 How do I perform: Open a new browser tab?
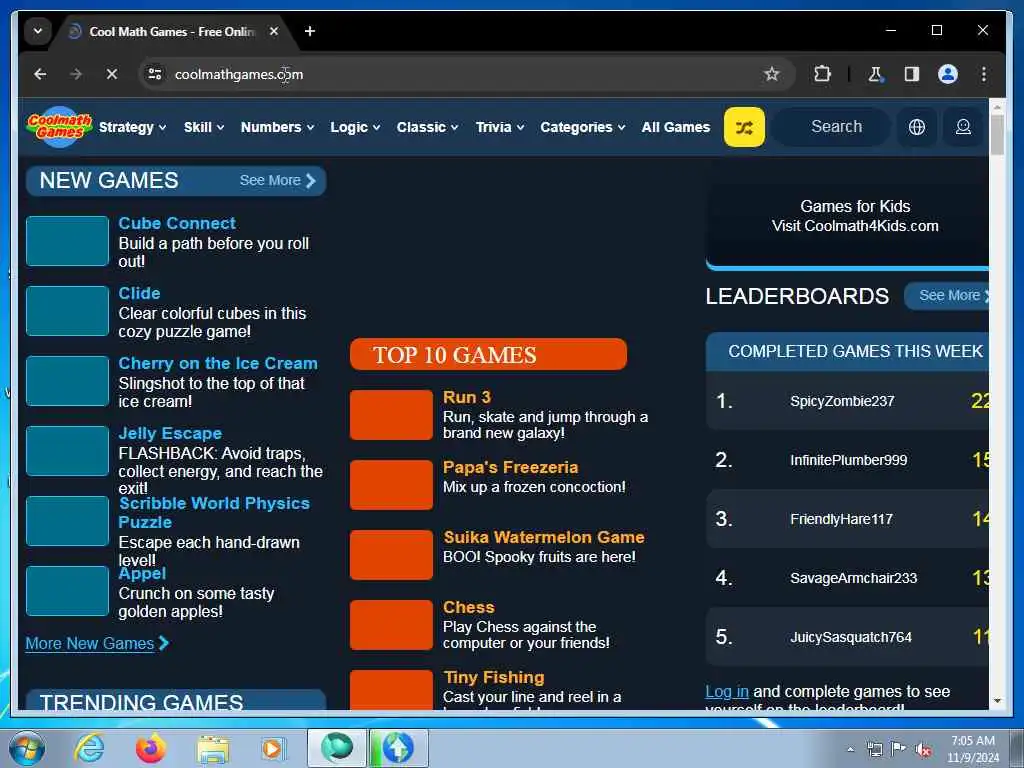[310, 31]
